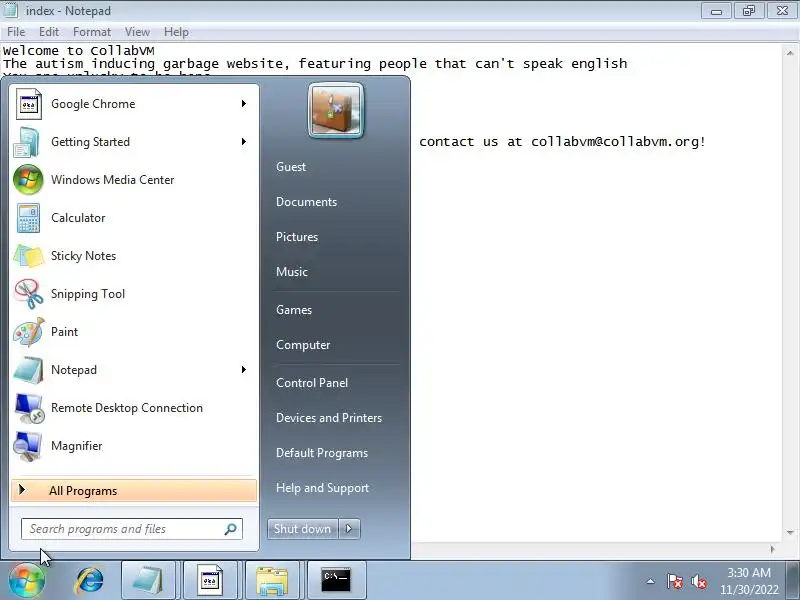Image resolution: width=800 pixels, height=600 pixels.
Task: Open Control Panel
Action: (312, 383)
